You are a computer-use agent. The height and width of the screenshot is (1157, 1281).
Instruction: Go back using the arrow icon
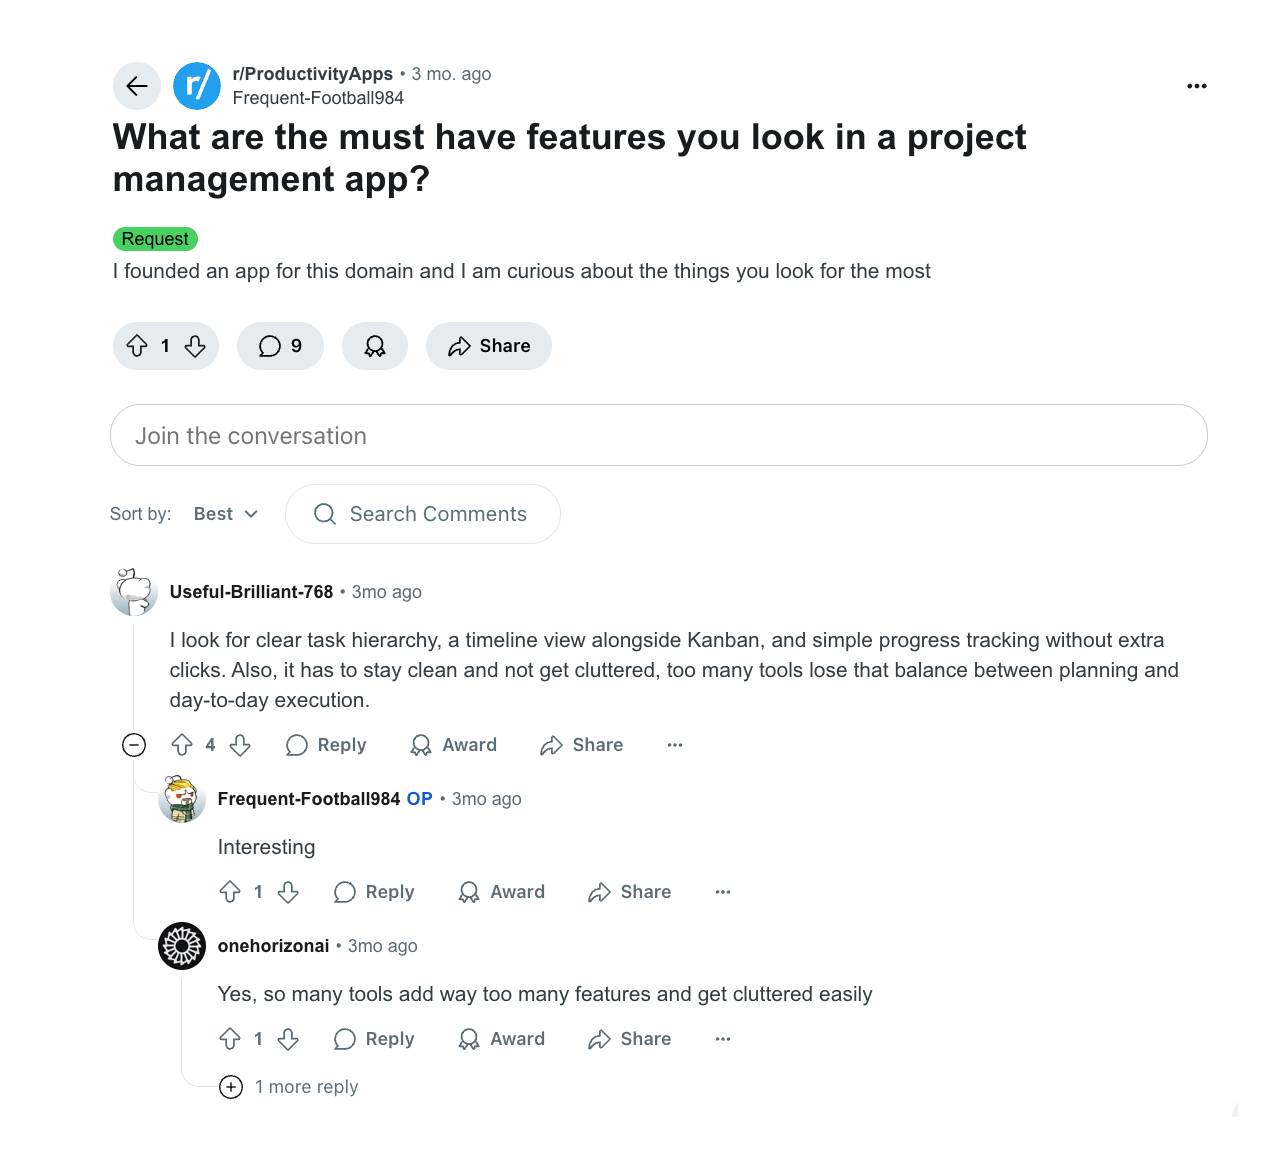coord(137,86)
